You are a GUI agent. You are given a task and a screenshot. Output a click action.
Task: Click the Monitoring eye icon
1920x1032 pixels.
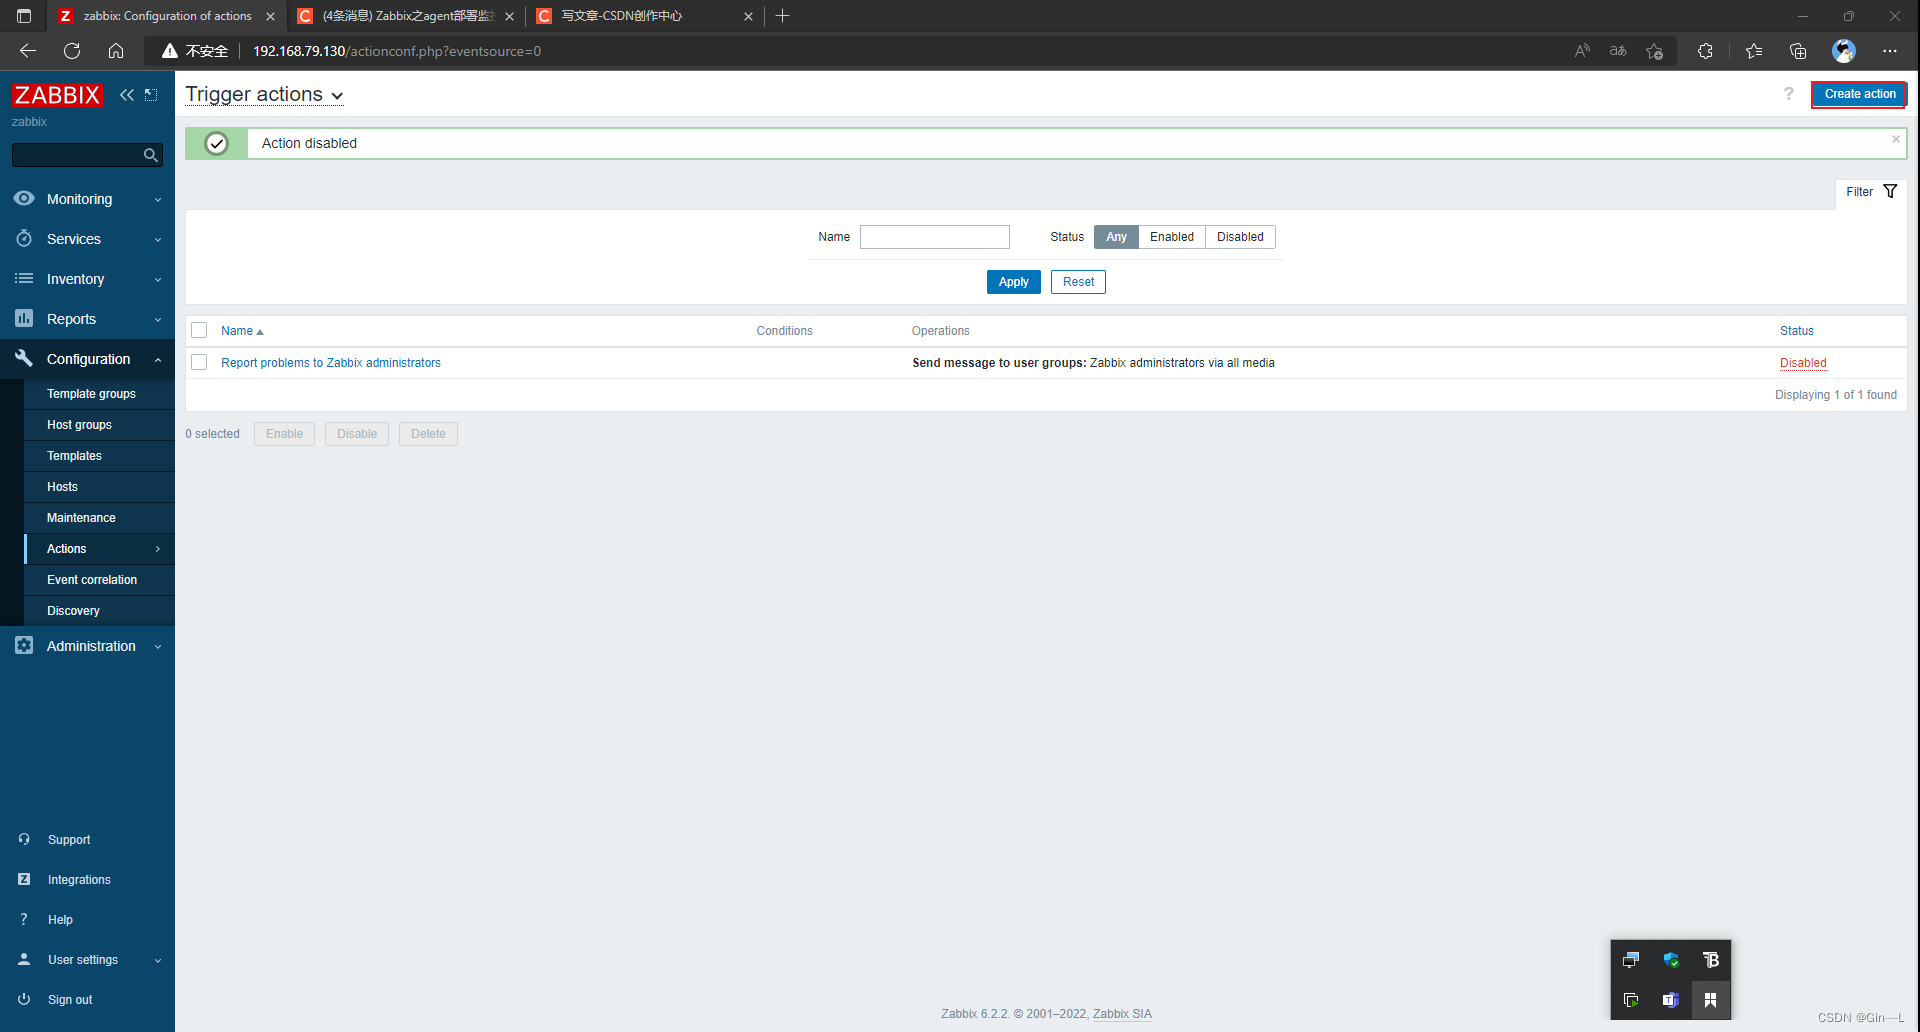(x=24, y=199)
